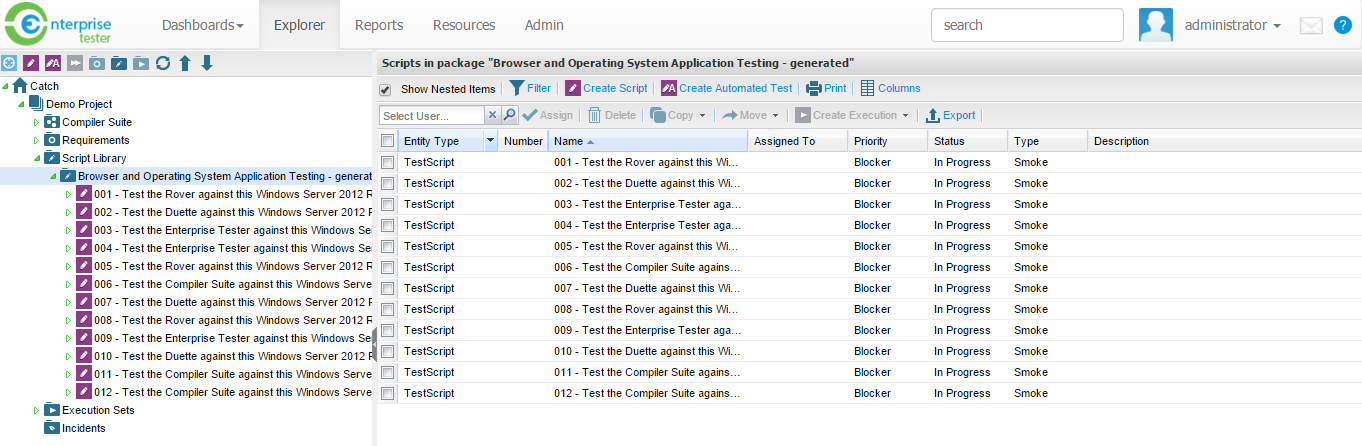Click the move down arrow icon

[x=207, y=64]
